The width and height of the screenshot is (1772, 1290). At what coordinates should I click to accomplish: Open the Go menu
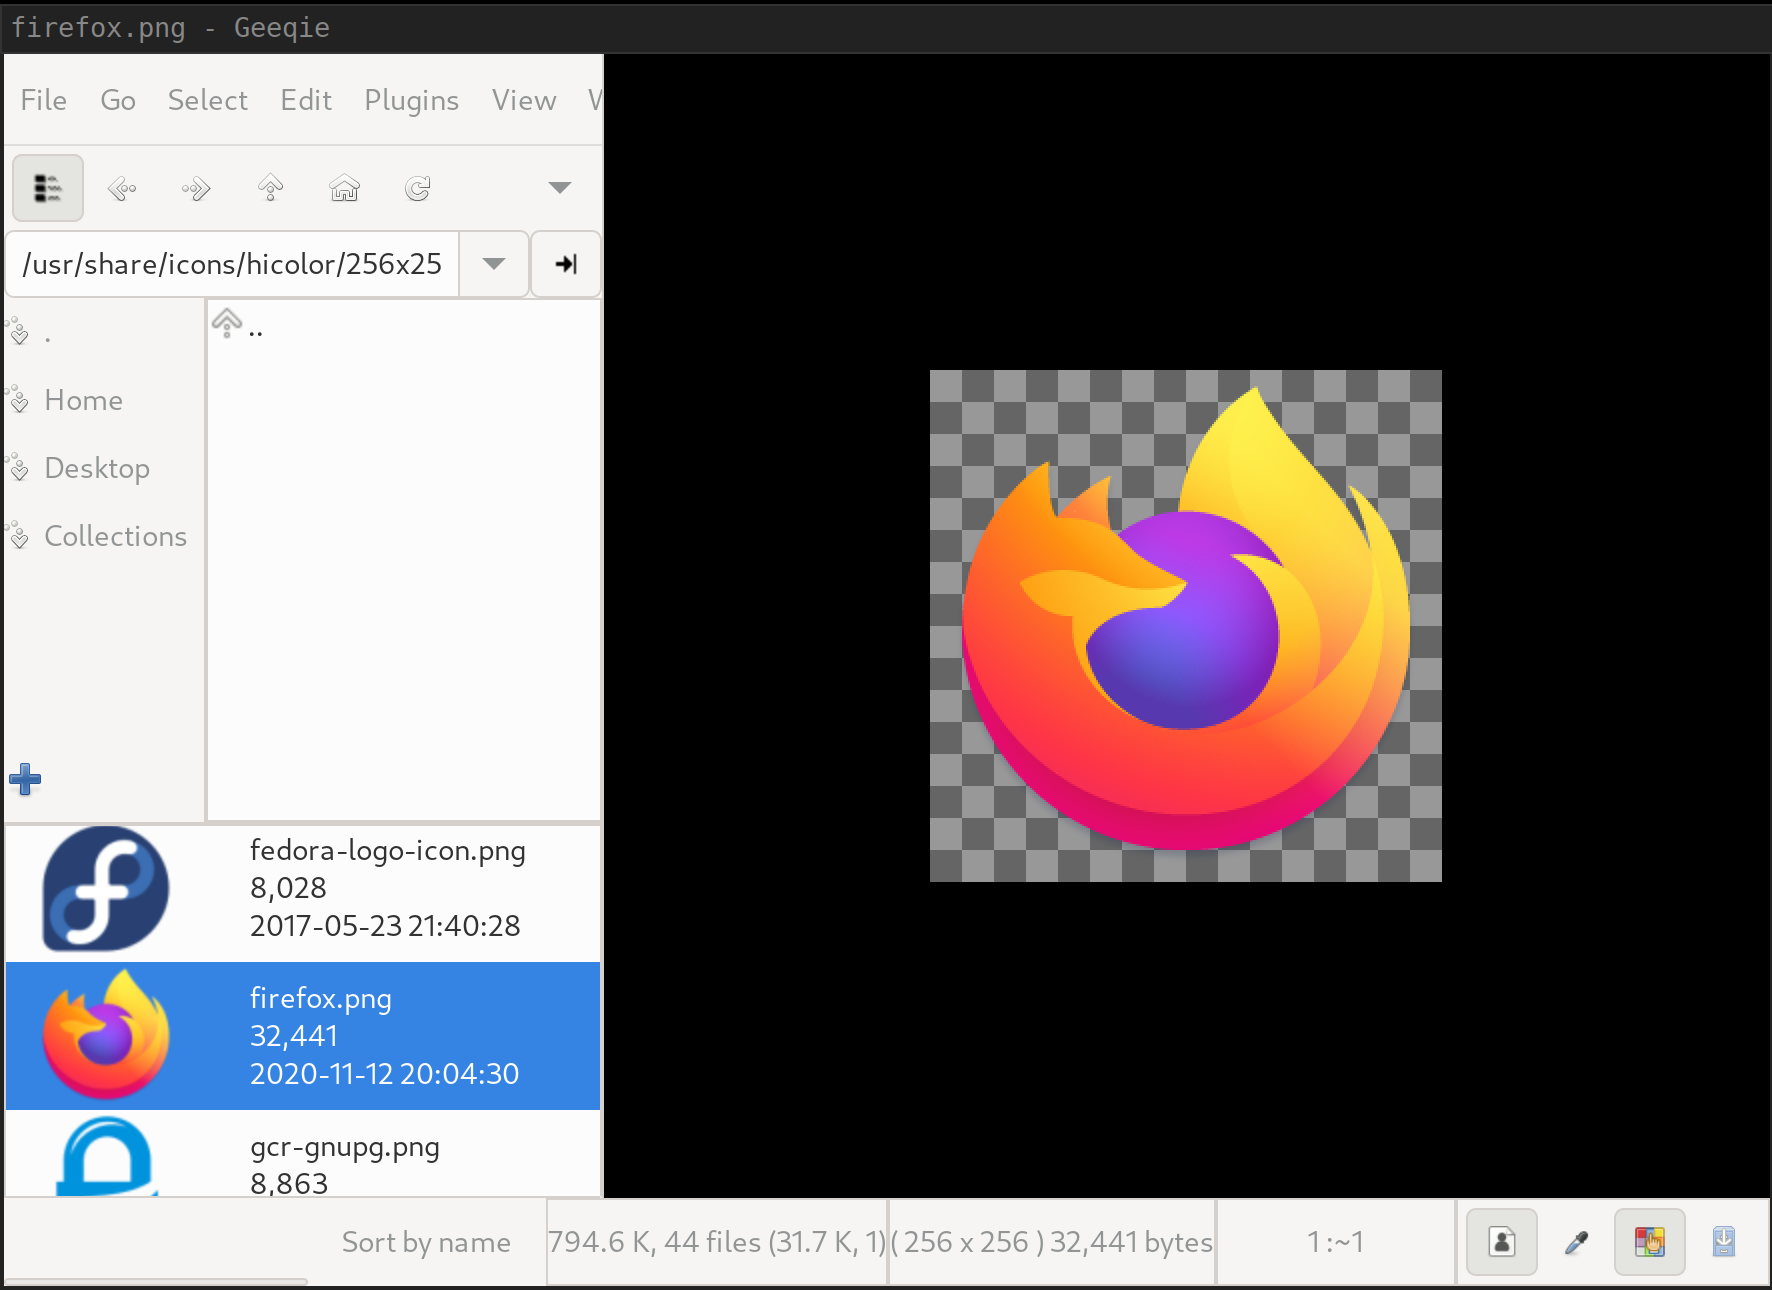click(x=118, y=100)
